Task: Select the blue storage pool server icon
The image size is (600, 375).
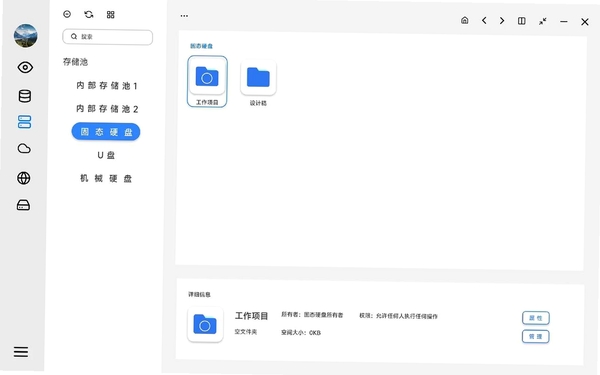Action: click(24, 122)
